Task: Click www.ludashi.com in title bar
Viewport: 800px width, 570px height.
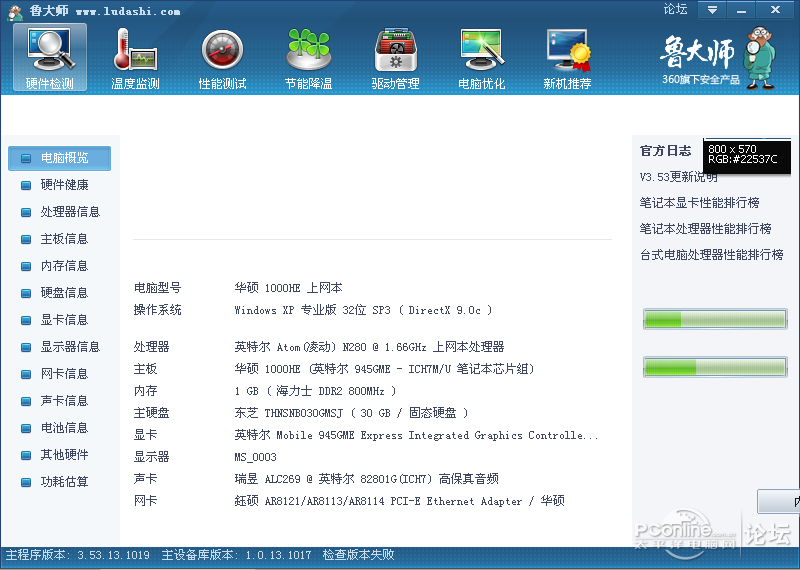Action: pyautogui.click(x=128, y=11)
